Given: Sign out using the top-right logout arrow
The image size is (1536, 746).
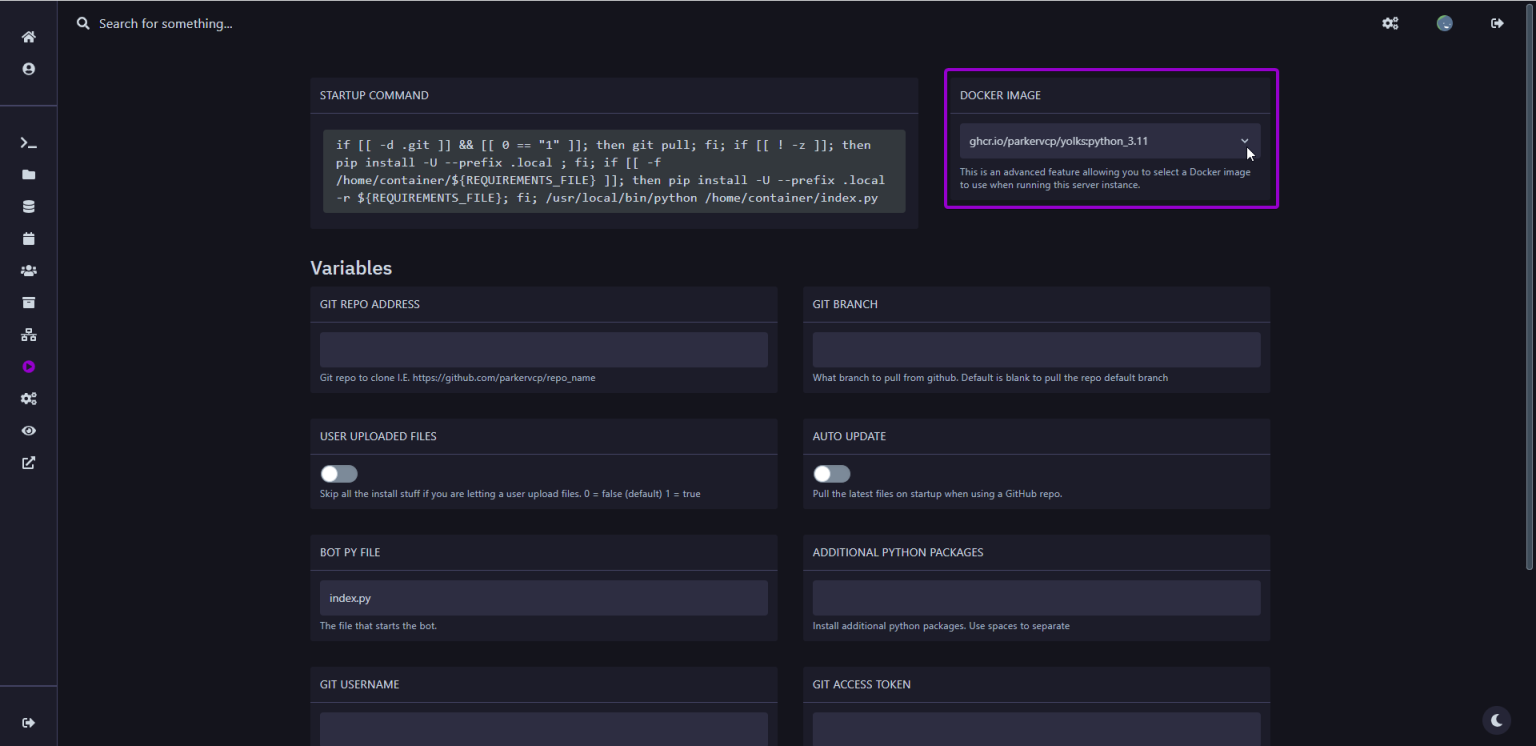Looking at the screenshot, I should coord(1497,22).
